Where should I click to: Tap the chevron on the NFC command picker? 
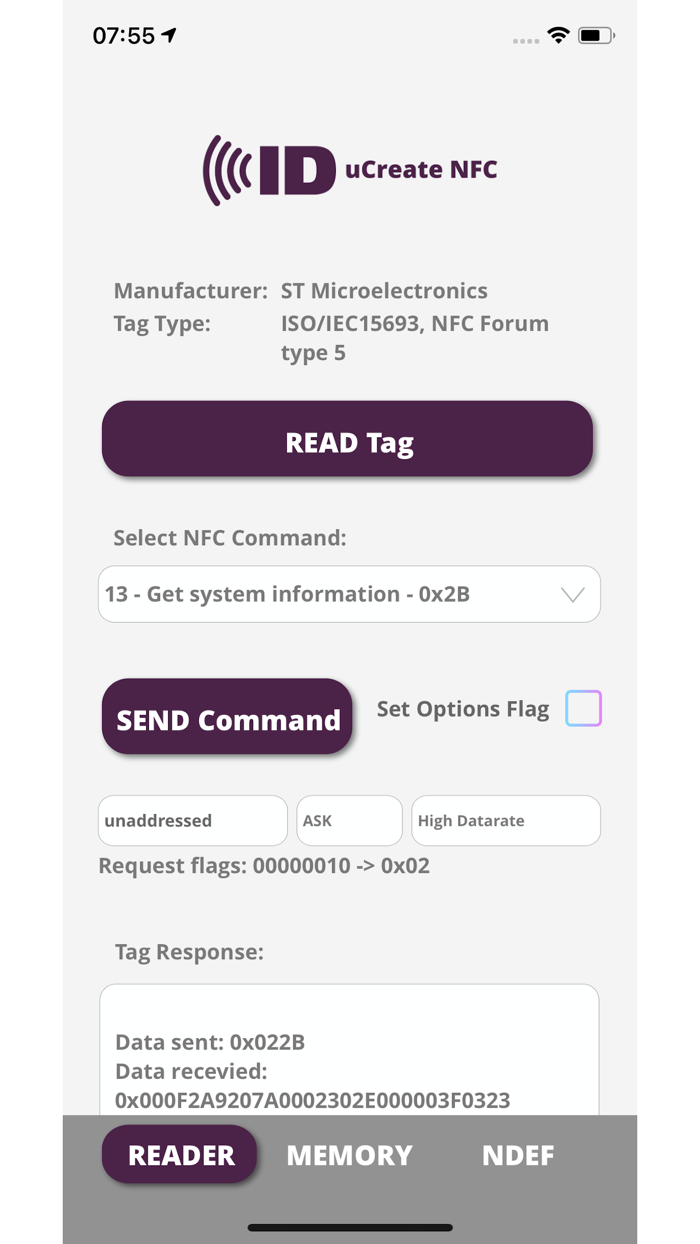(x=572, y=594)
